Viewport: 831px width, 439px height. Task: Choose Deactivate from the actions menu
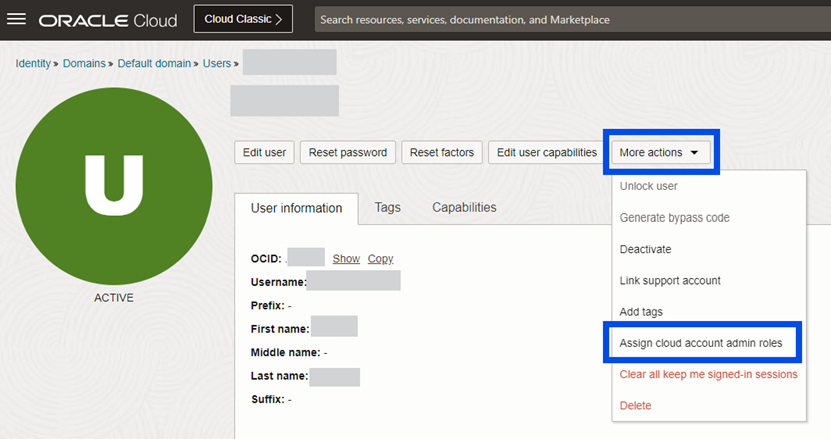tap(645, 249)
